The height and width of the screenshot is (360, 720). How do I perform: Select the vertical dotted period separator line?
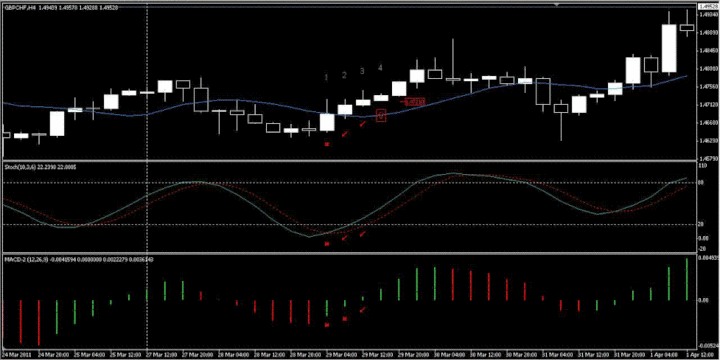point(147,179)
